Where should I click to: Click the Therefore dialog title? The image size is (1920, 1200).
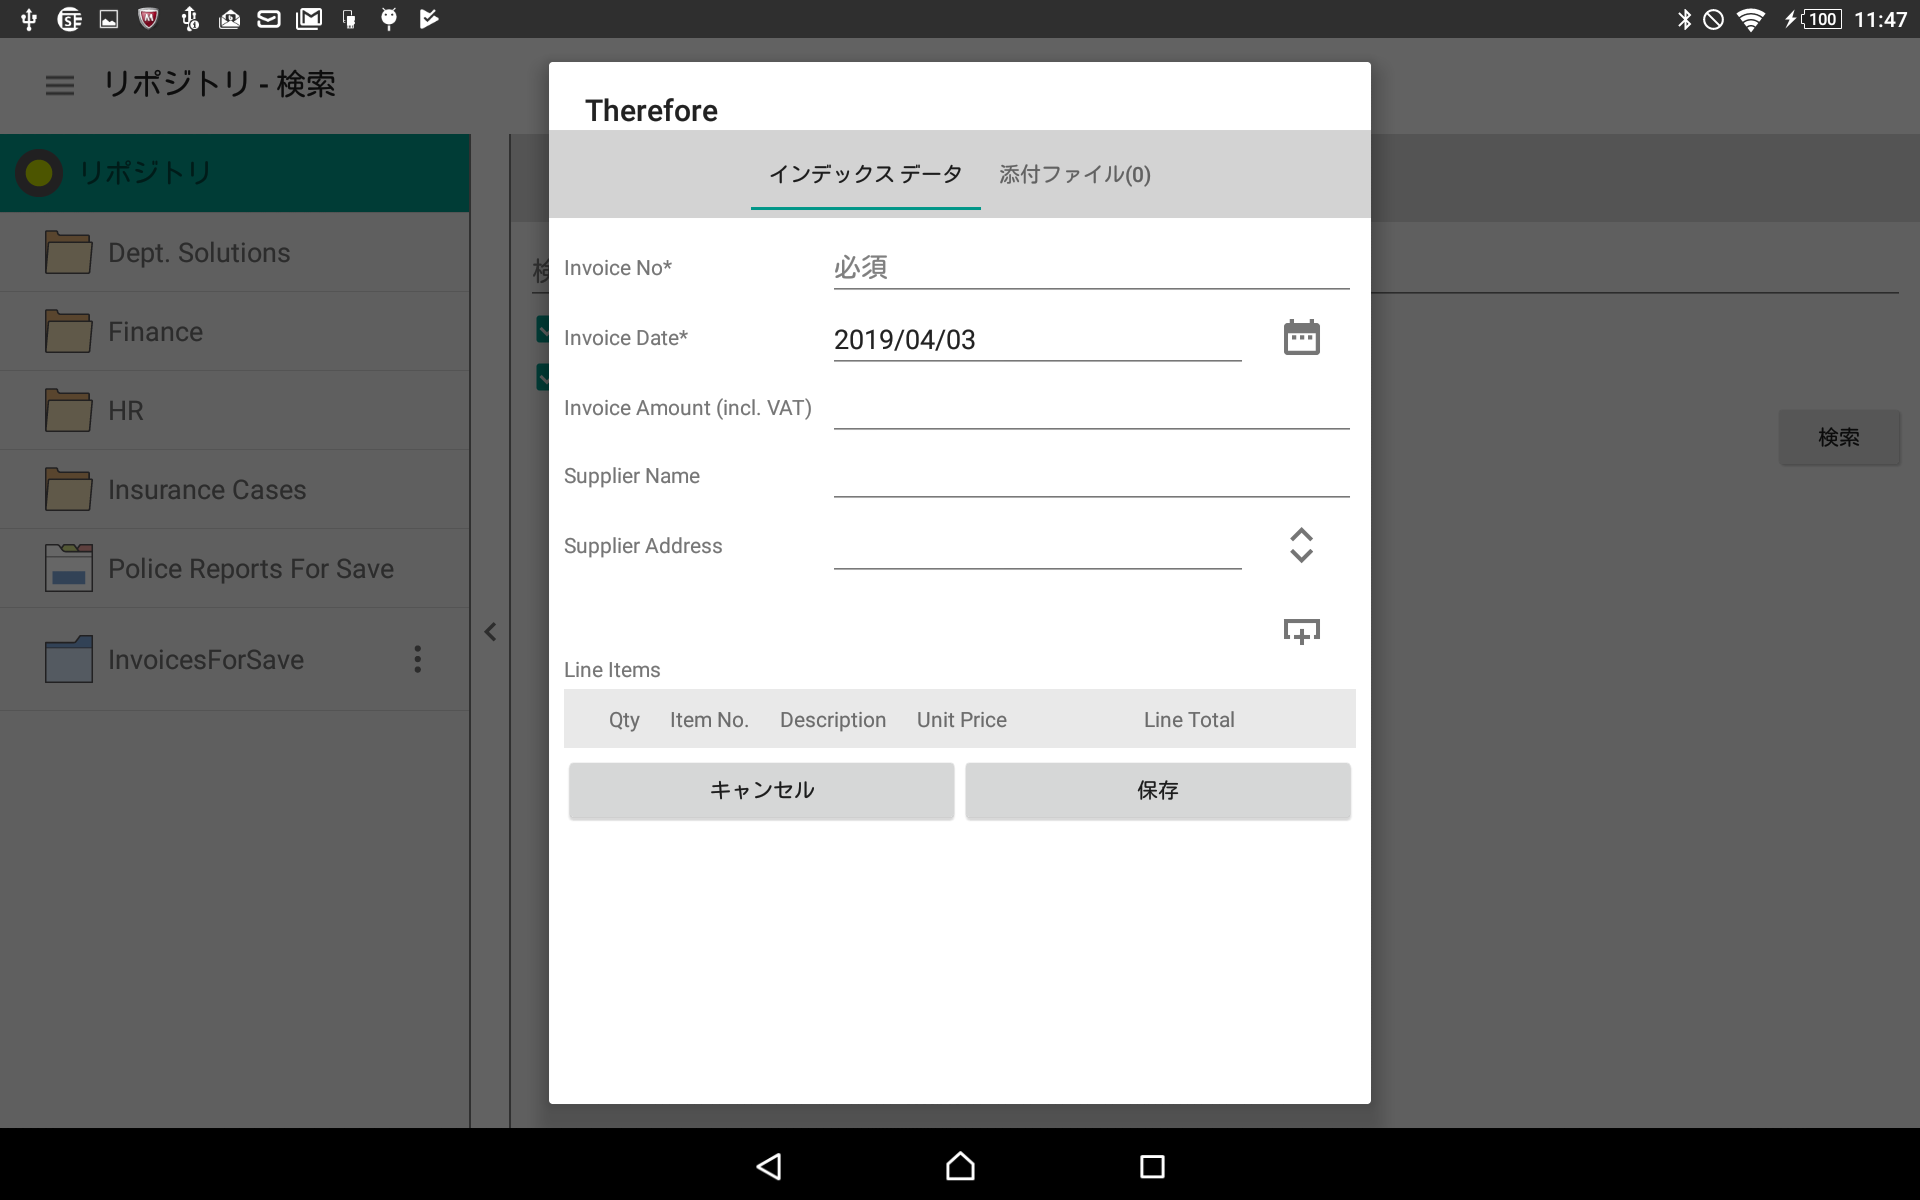[651, 110]
